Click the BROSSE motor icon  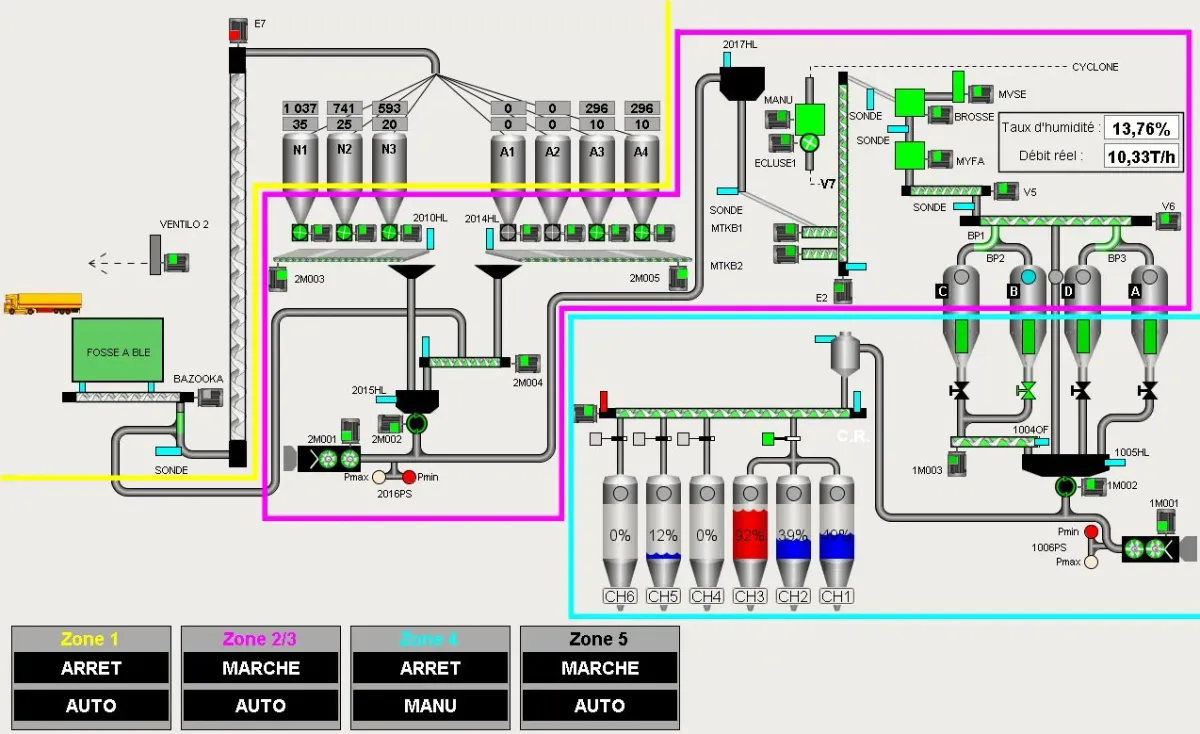pos(940,116)
